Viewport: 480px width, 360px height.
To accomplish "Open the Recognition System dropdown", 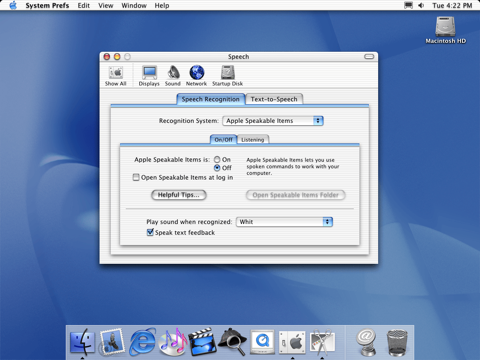I will pyautogui.click(x=273, y=121).
